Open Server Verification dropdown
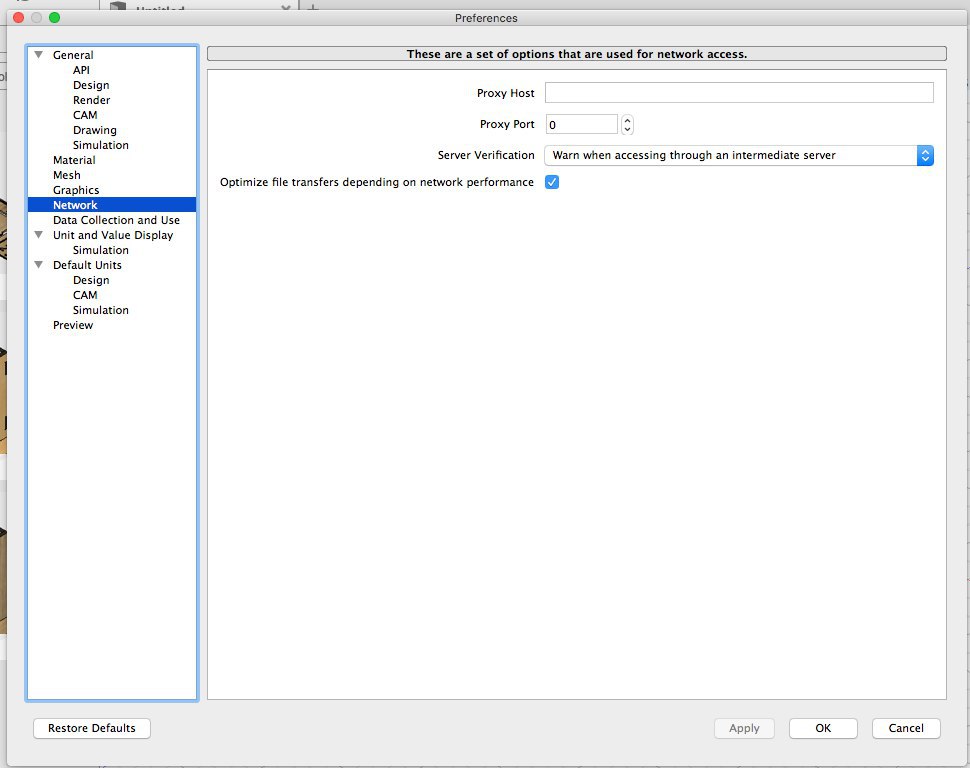This screenshot has width=970, height=768. 739,155
